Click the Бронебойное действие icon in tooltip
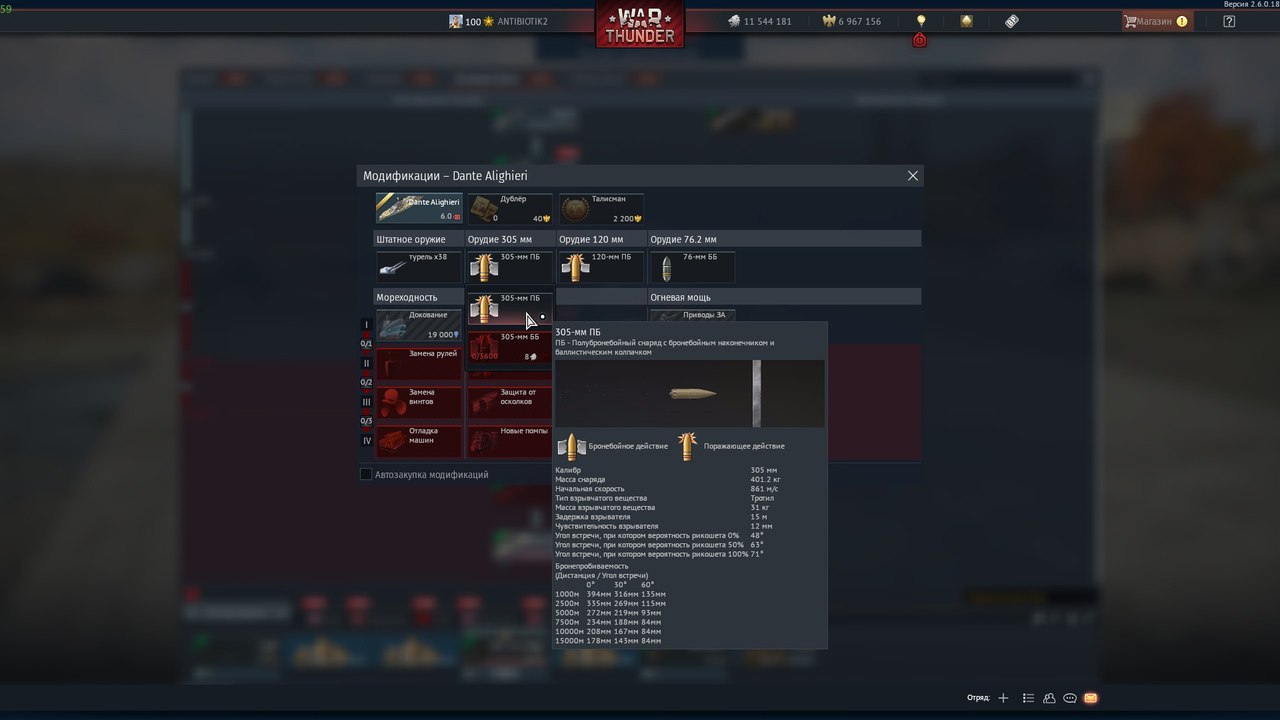The height and width of the screenshot is (720, 1280). [x=570, y=446]
